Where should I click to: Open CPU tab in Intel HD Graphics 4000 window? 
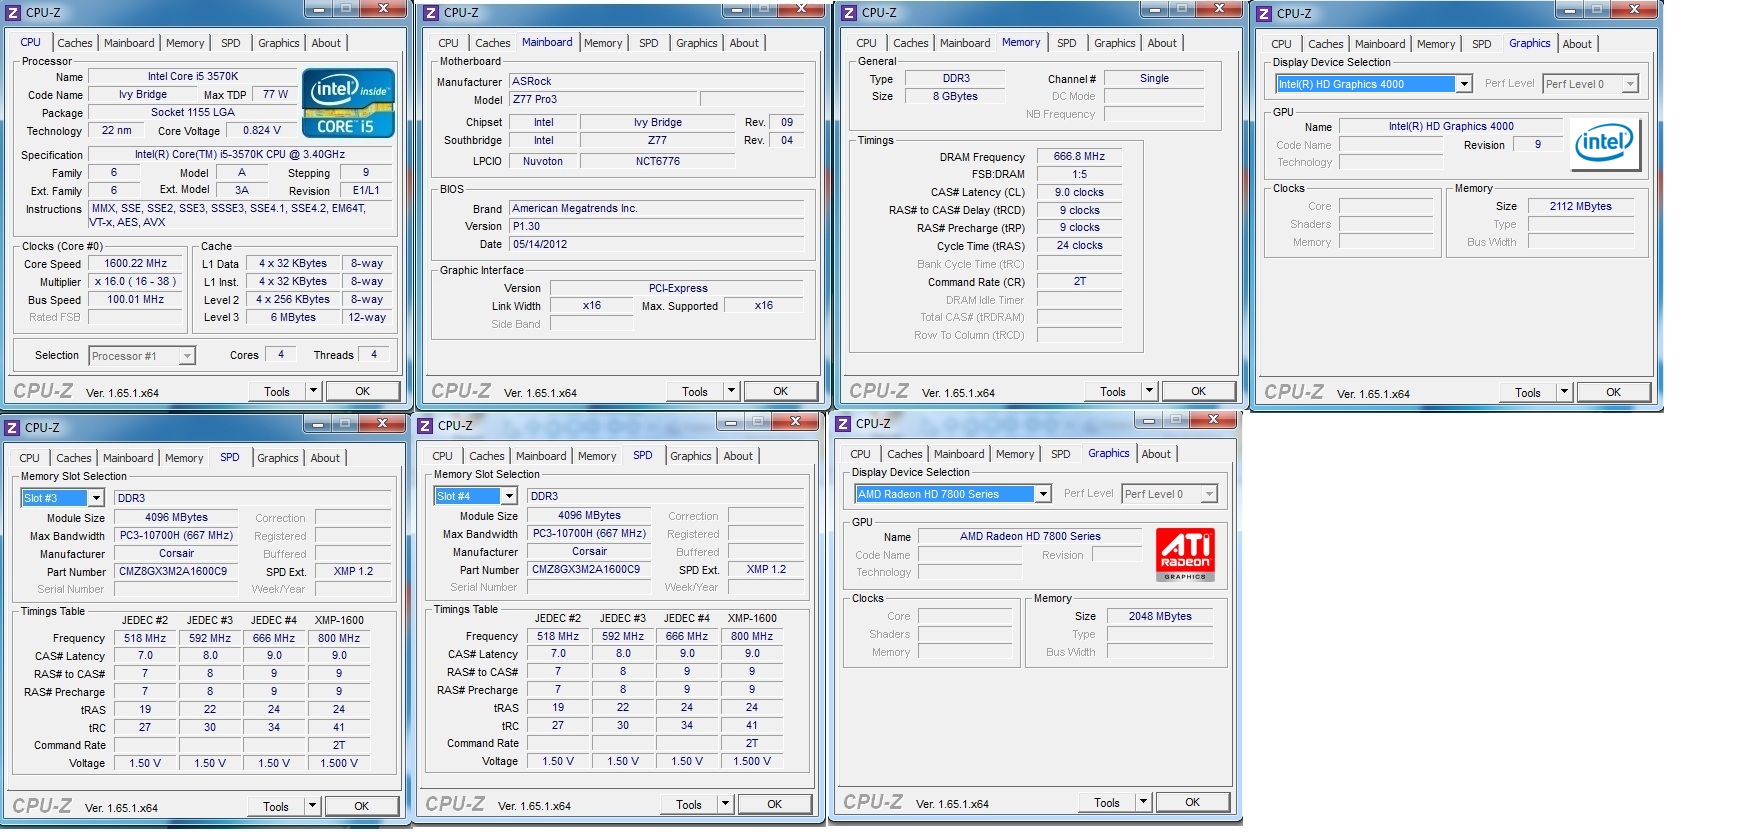click(1281, 44)
